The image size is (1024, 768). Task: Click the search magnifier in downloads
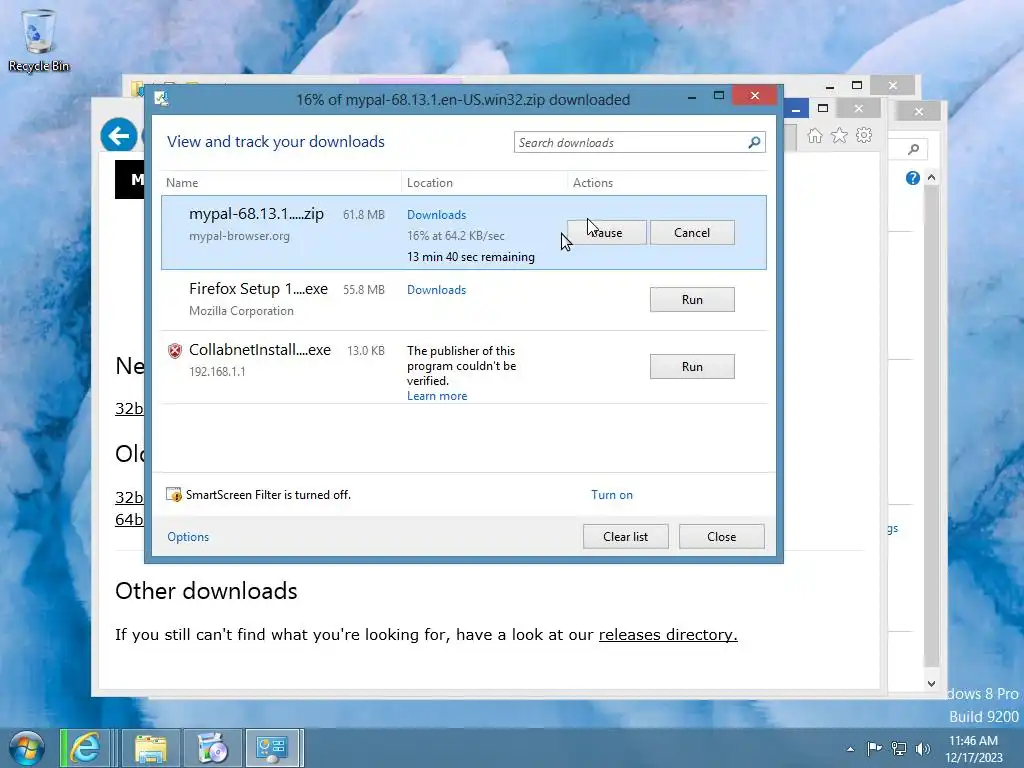[754, 142]
